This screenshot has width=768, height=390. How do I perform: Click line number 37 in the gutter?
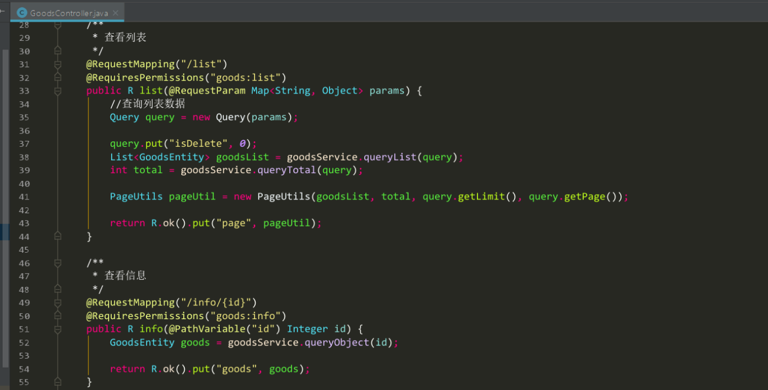click(x=24, y=144)
